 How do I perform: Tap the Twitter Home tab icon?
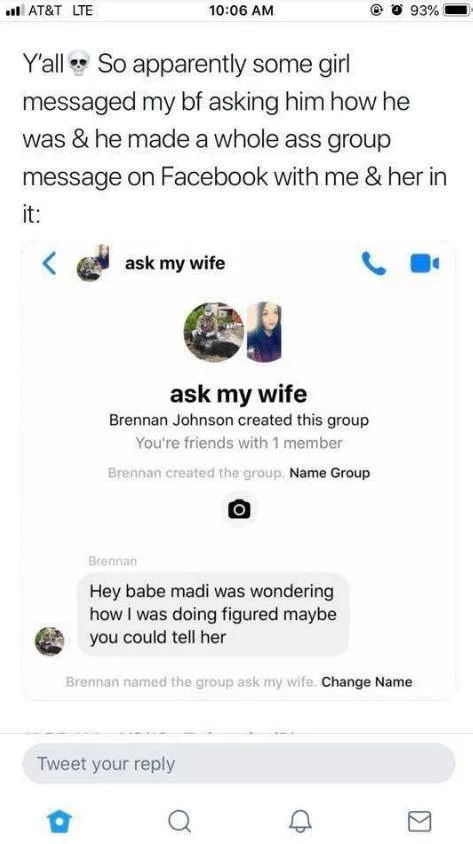point(59,821)
